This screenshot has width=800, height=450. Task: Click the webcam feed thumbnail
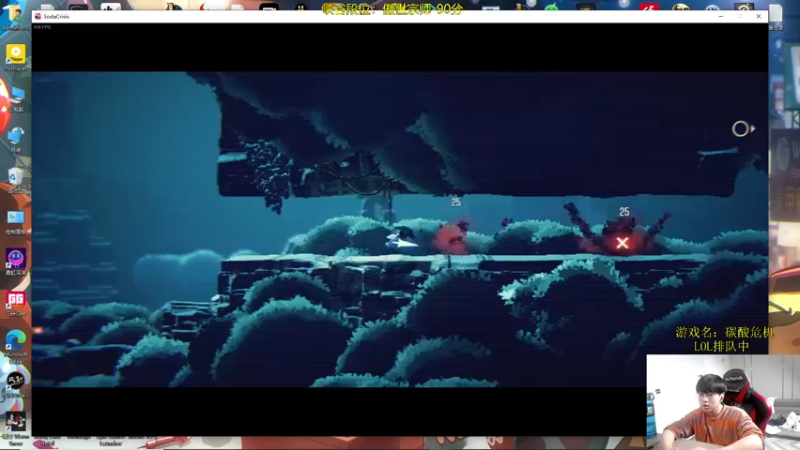[x=723, y=402]
